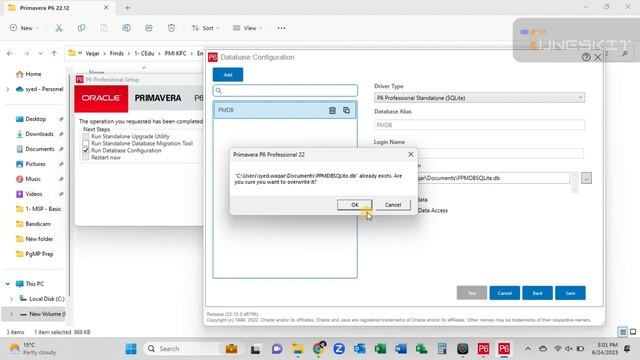
Task: Go Back in Database Configuration
Action: pyautogui.click(x=537, y=293)
